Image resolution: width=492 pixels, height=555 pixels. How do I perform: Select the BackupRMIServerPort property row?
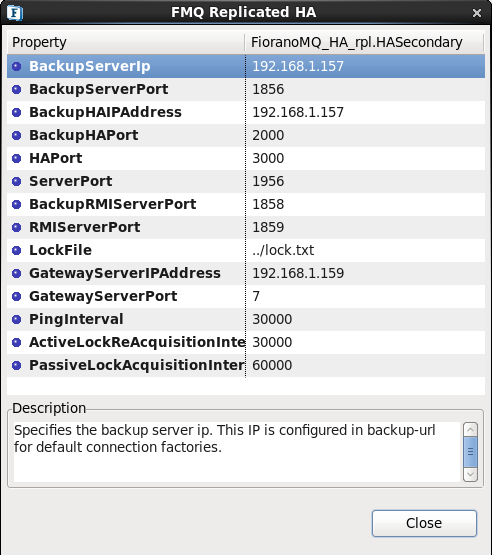click(x=246, y=204)
